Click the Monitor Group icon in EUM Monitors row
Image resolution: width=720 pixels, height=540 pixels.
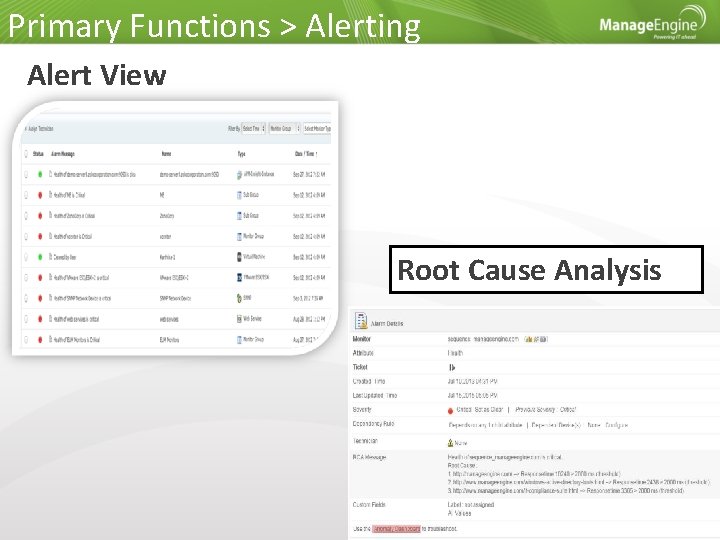pos(239,340)
